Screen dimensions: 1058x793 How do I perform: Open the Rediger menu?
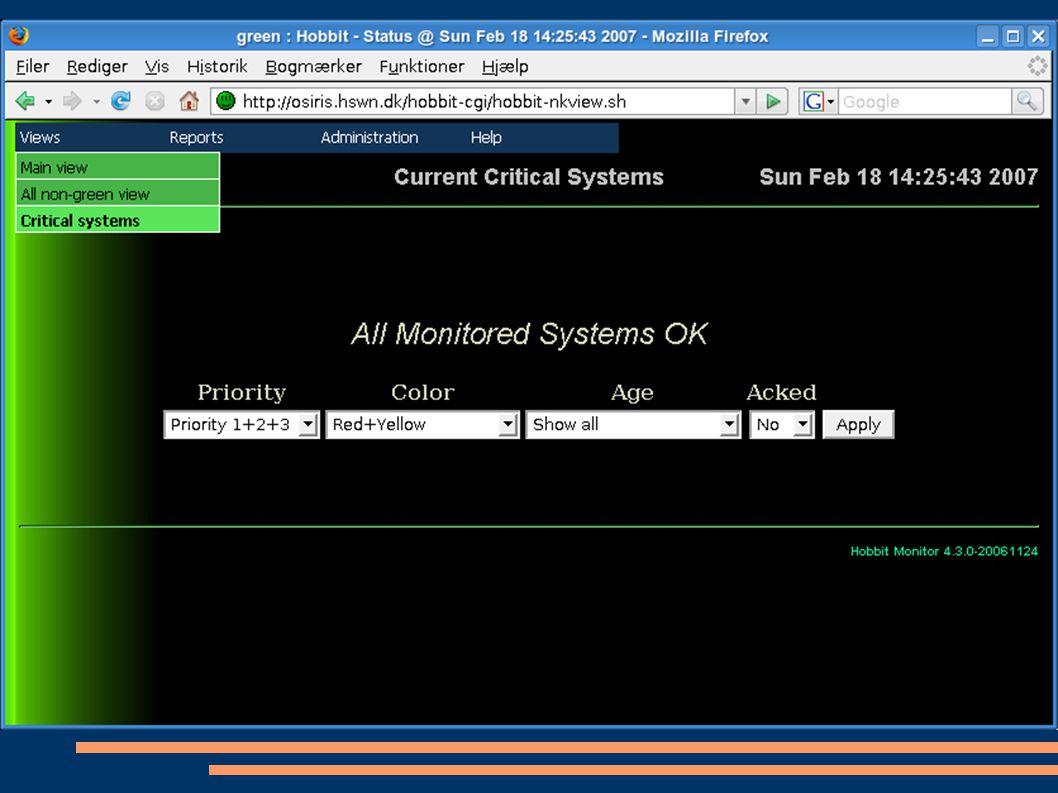97,66
